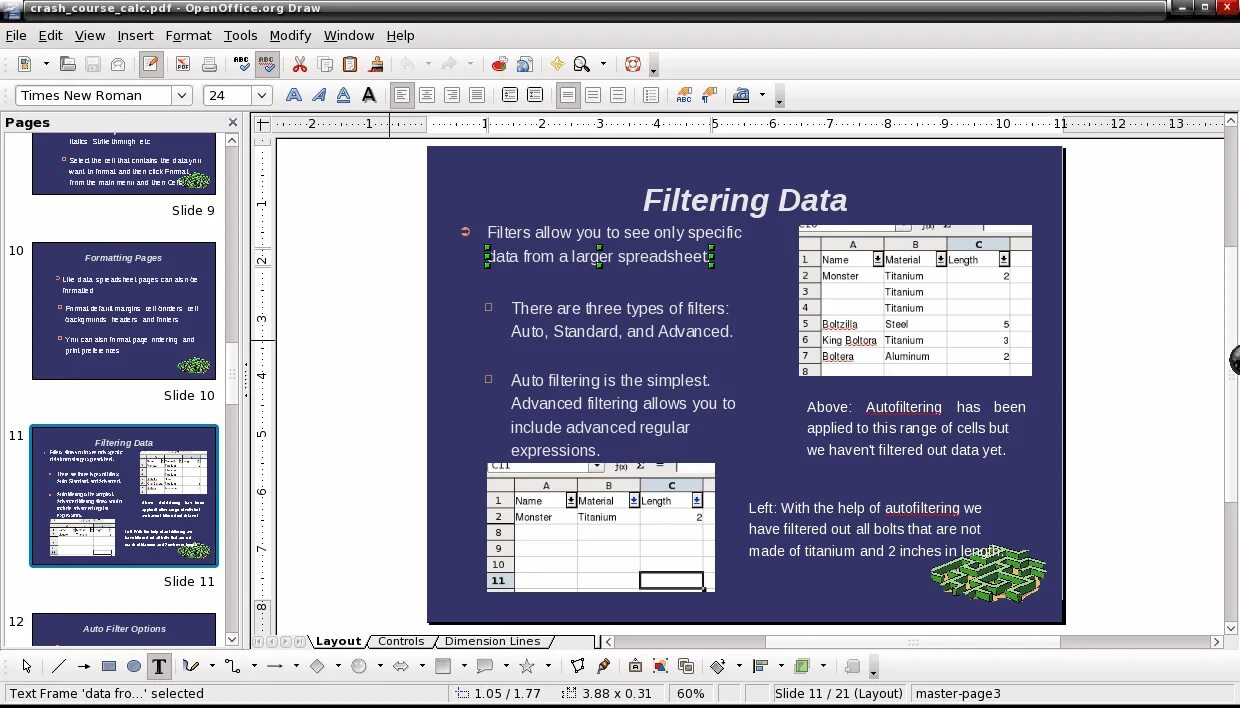This screenshot has width=1240, height=708.
Task: Open the File menu
Action: pyautogui.click(x=16, y=35)
